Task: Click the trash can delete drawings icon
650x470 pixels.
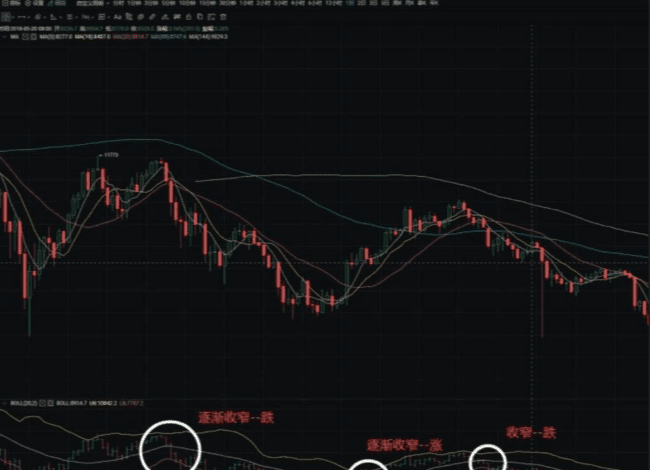Action: tap(223, 17)
